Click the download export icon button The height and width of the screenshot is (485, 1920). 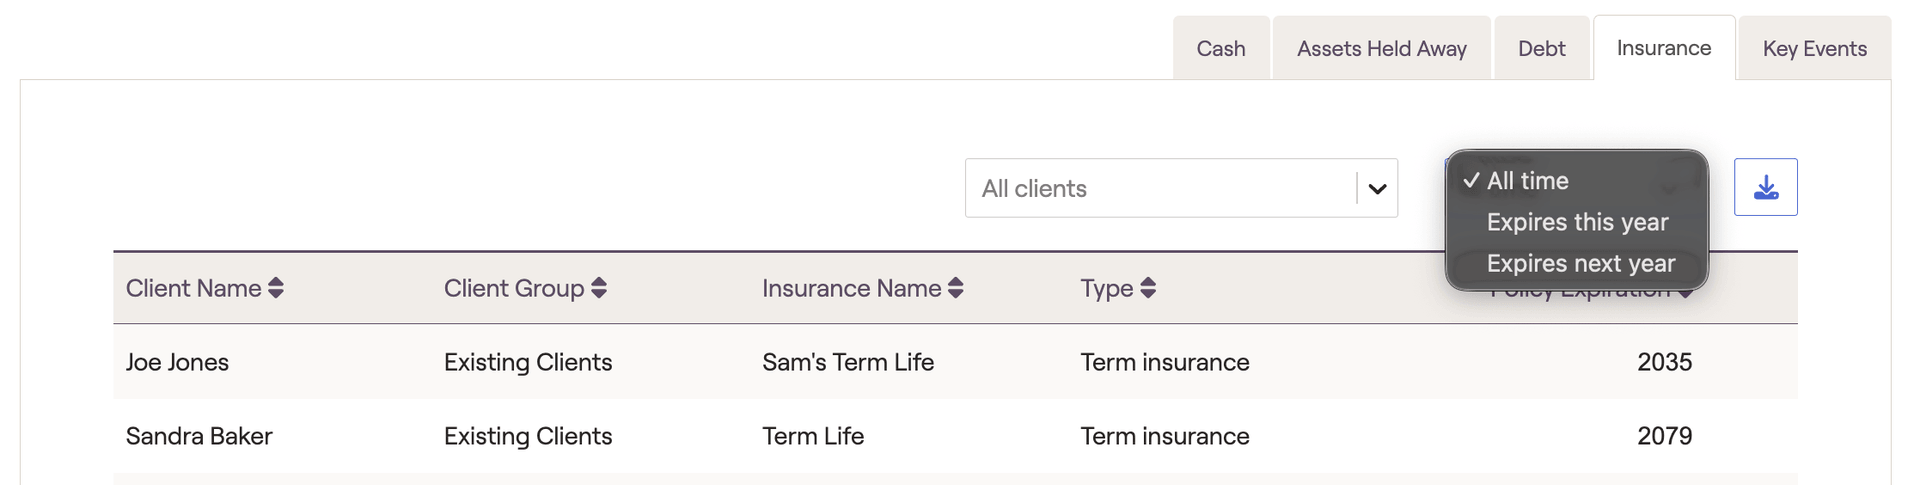1765,187
